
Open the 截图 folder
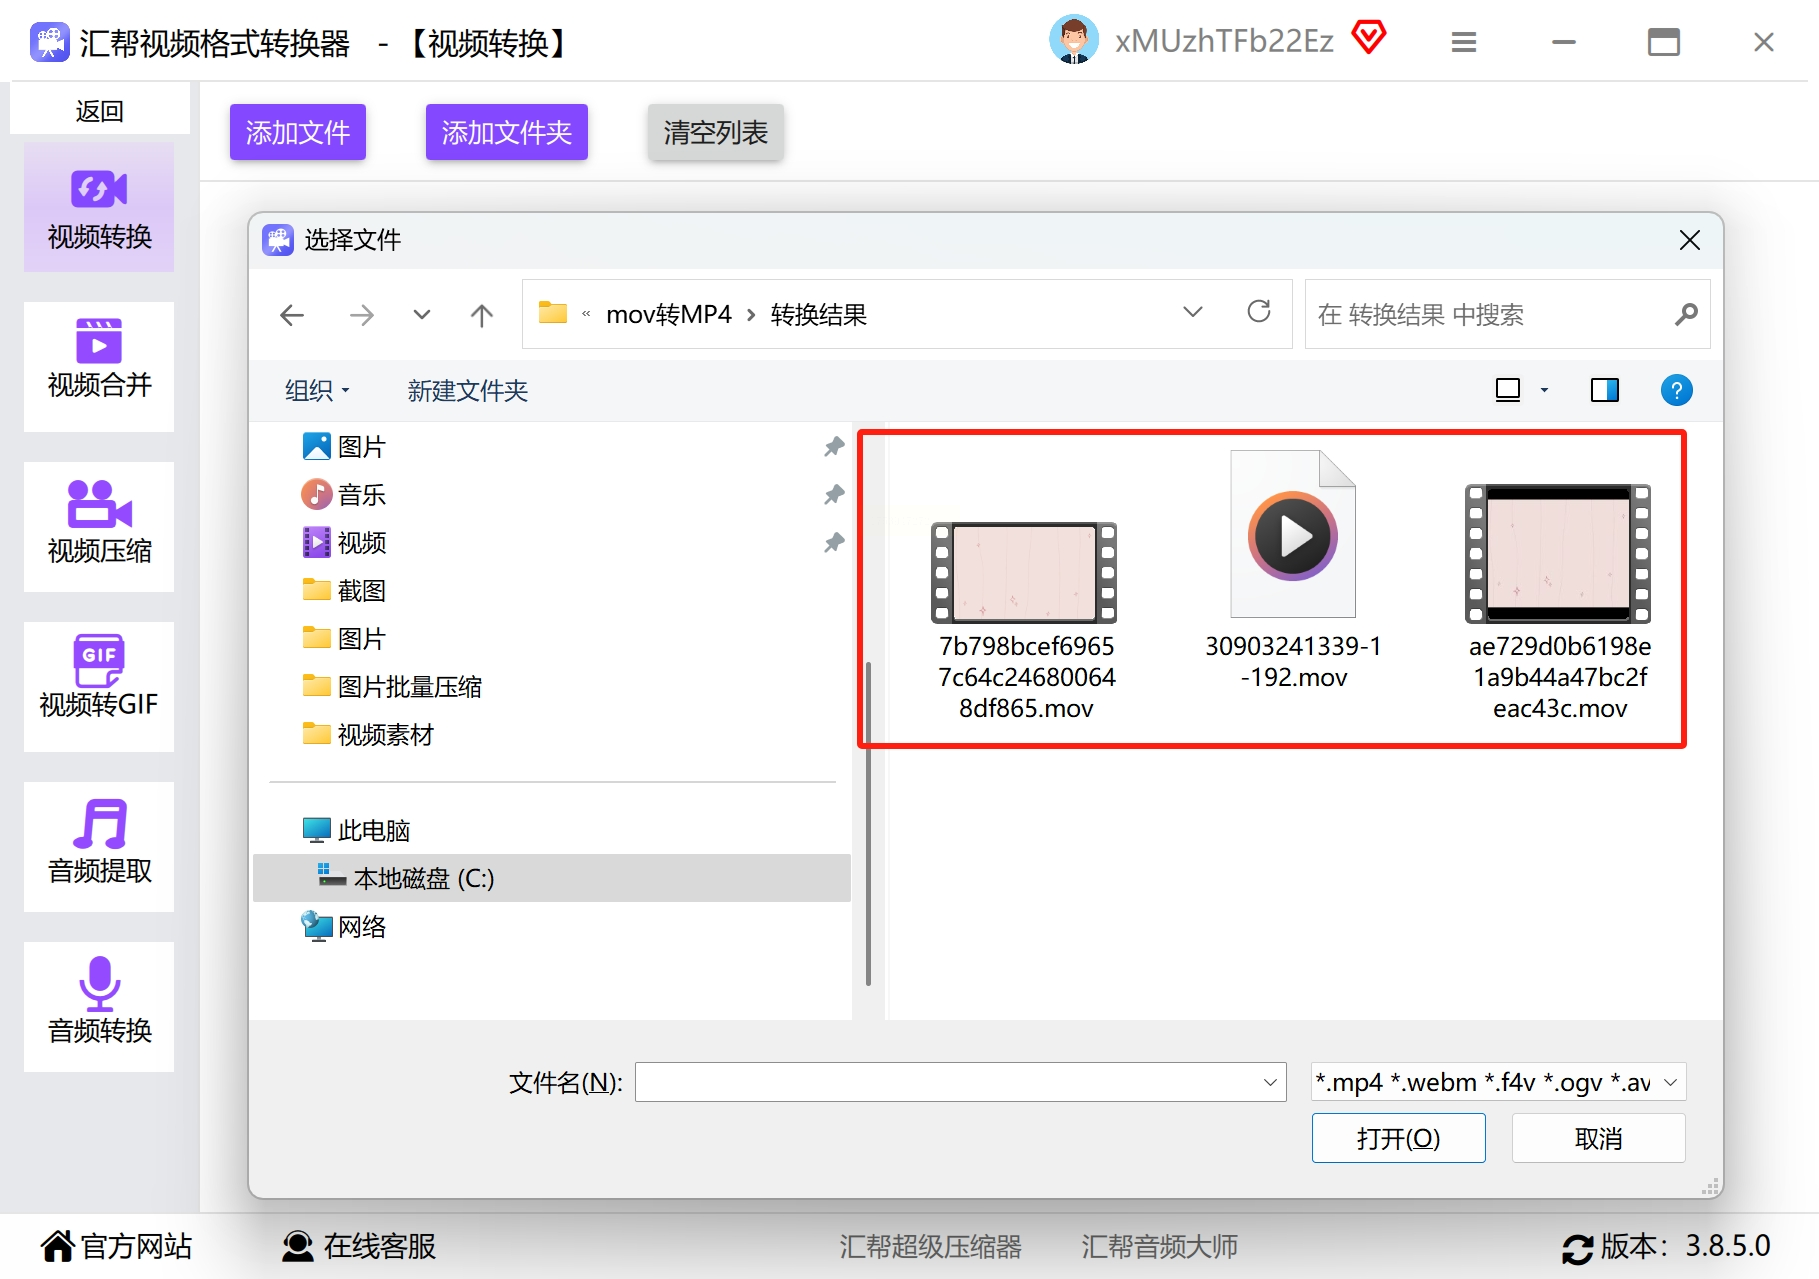(x=344, y=591)
